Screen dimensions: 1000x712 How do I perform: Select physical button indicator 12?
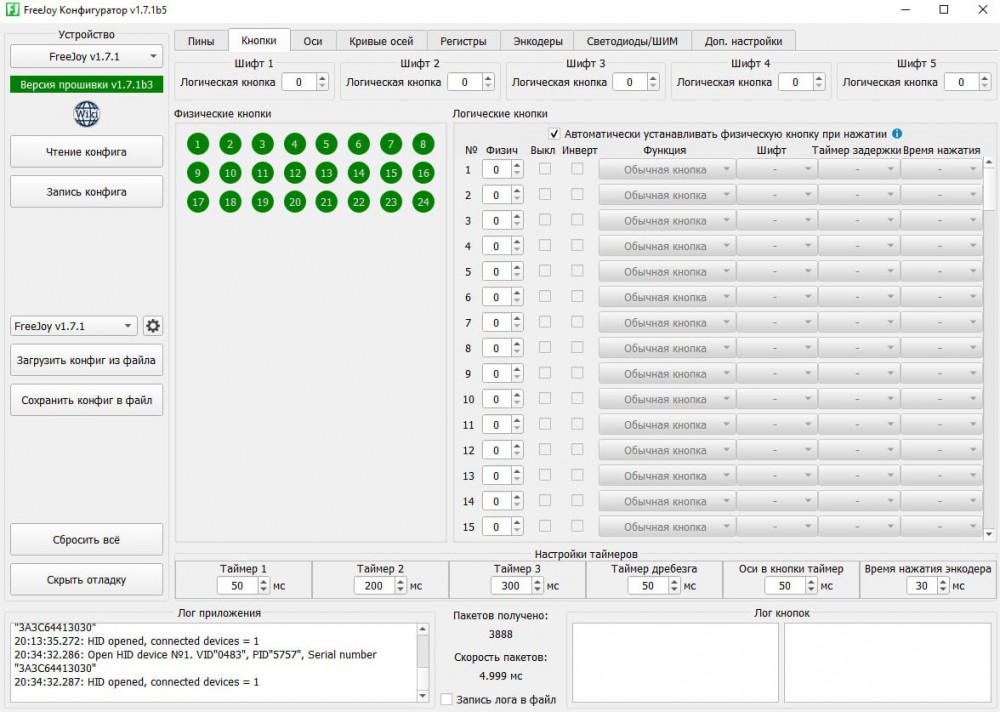click(295, 173)
